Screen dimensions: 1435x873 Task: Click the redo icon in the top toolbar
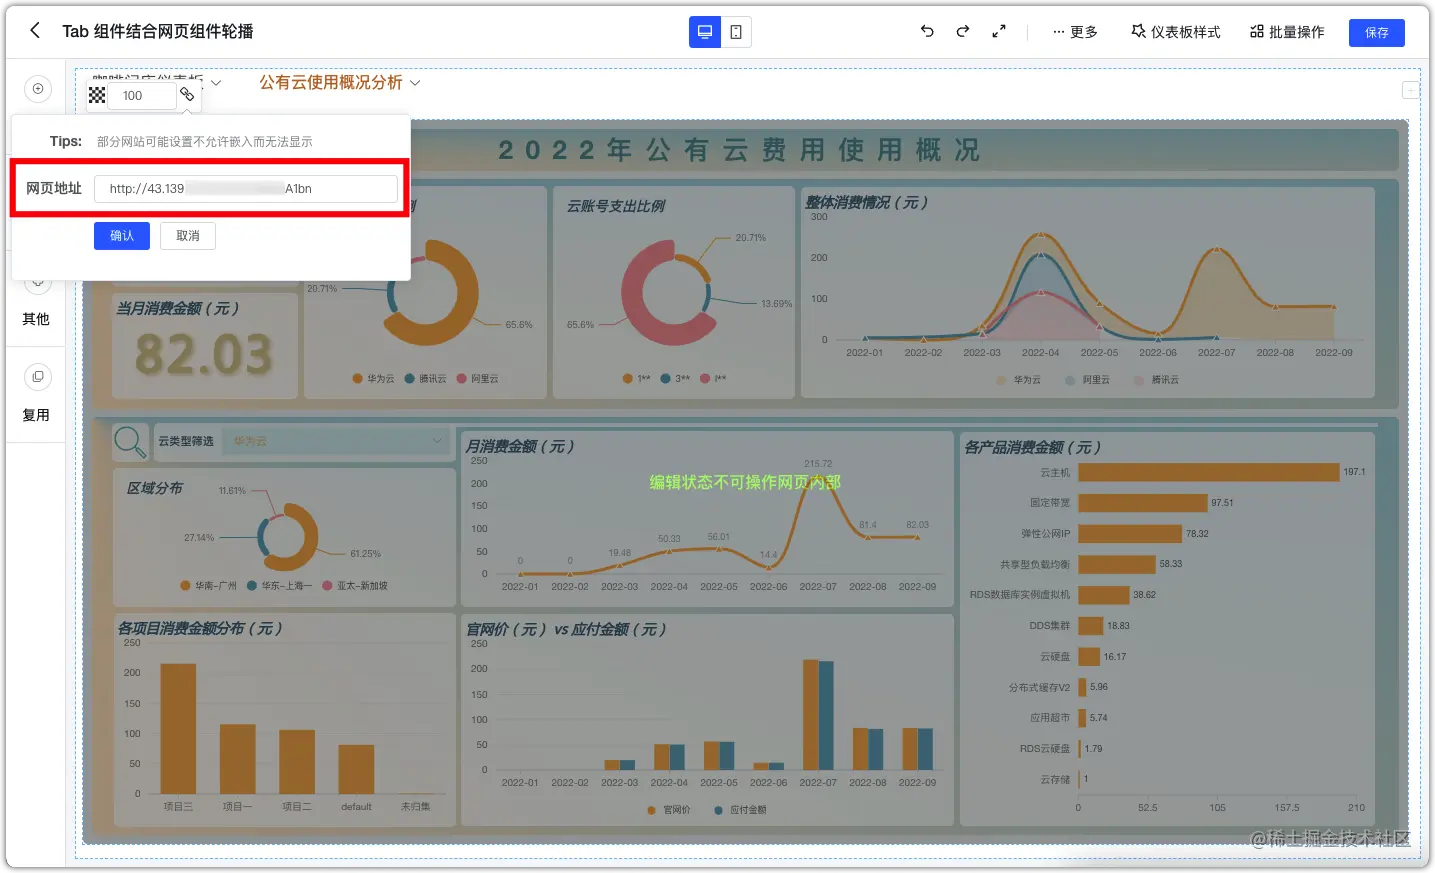tap(962, 31)
